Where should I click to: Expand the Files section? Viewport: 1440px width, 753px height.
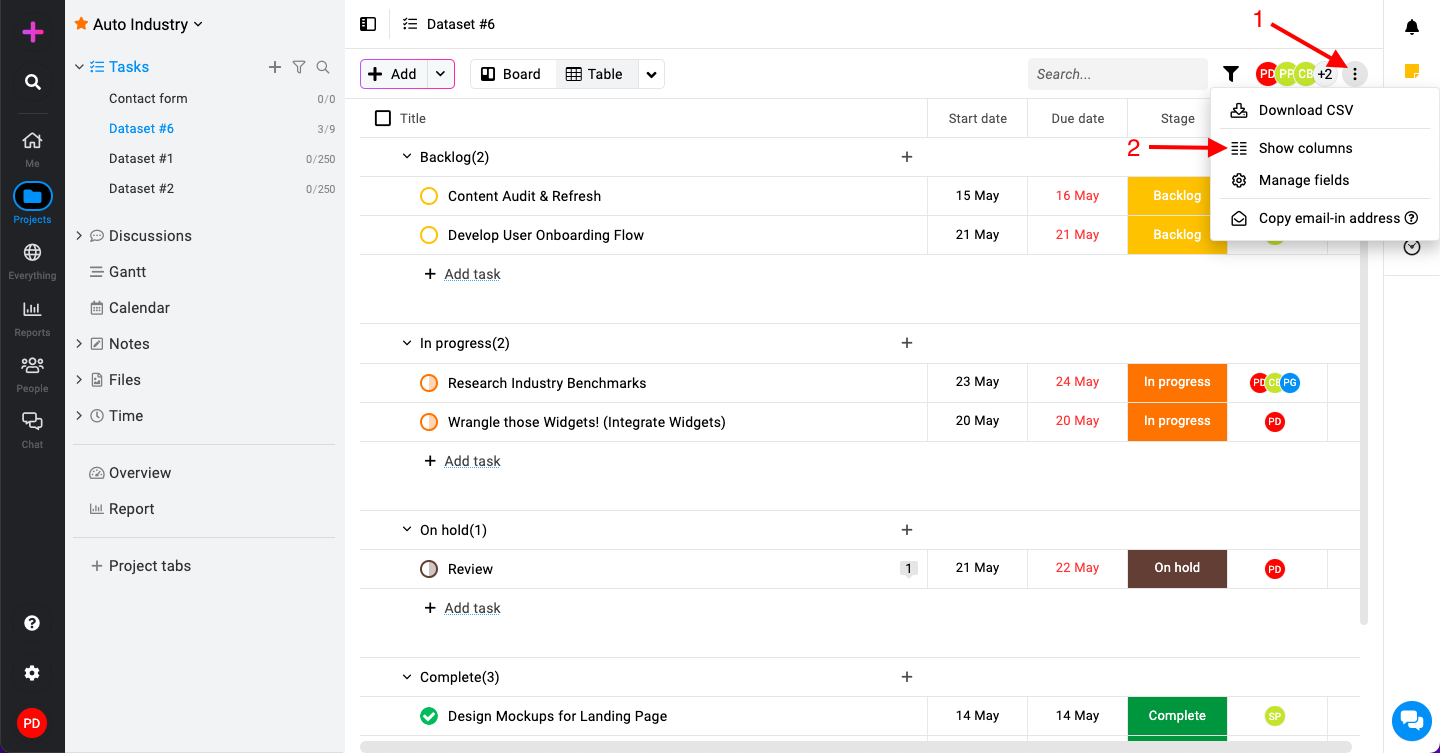79,380
